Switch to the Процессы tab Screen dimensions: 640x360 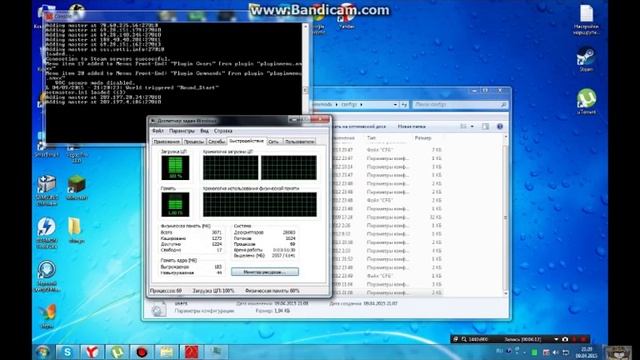(194, 142)
